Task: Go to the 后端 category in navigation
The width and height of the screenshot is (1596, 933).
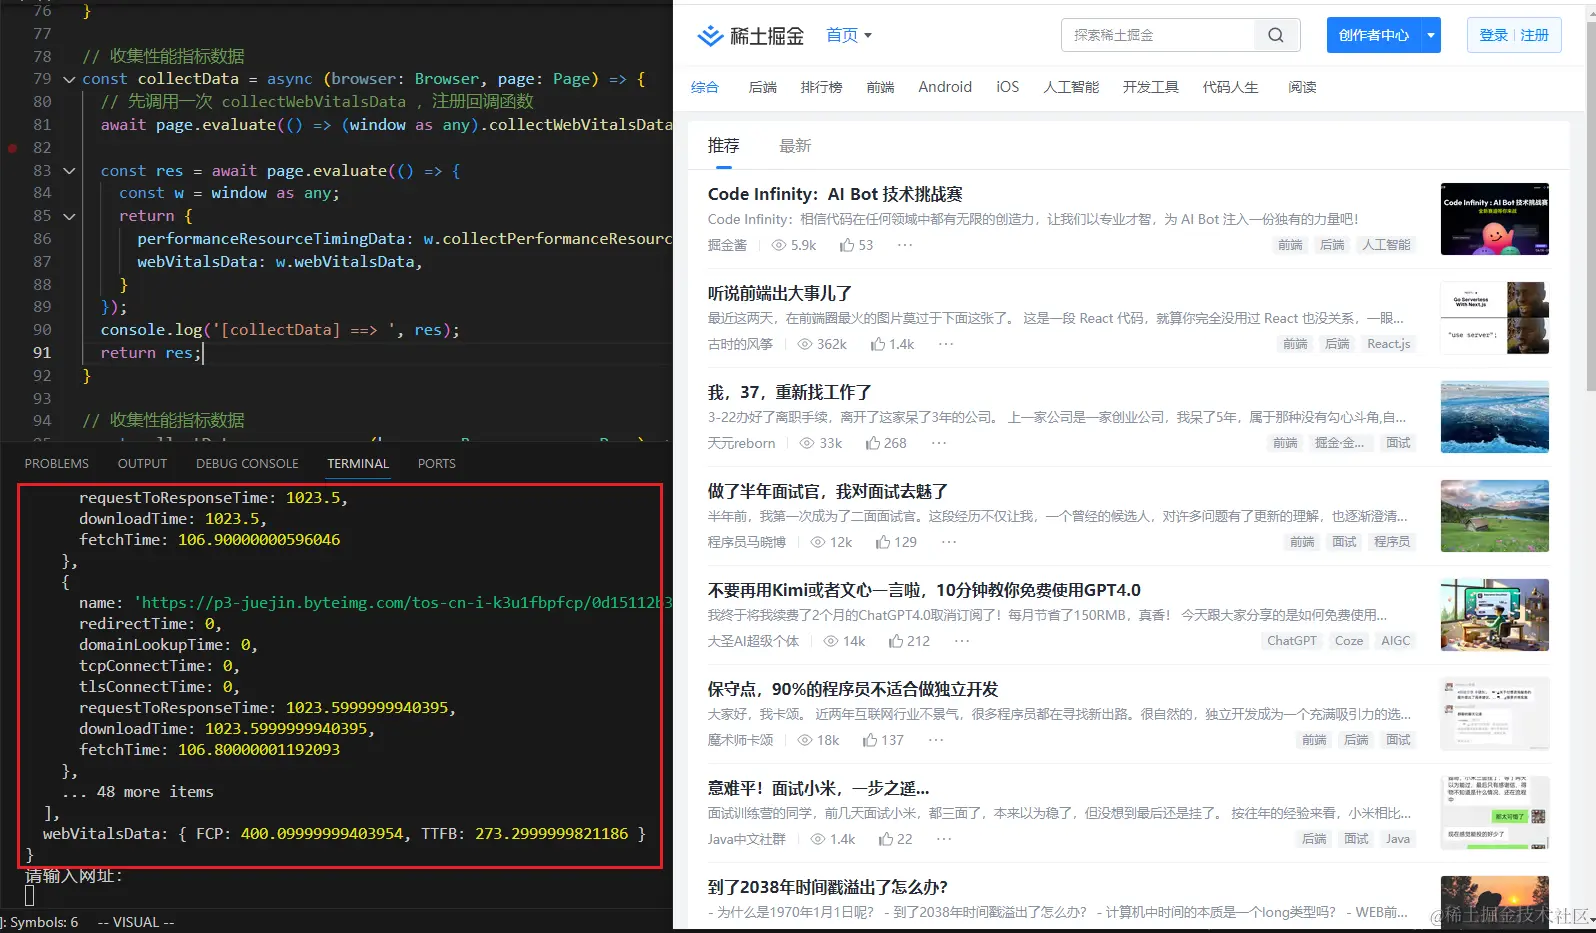Action: tap(763, 87)
